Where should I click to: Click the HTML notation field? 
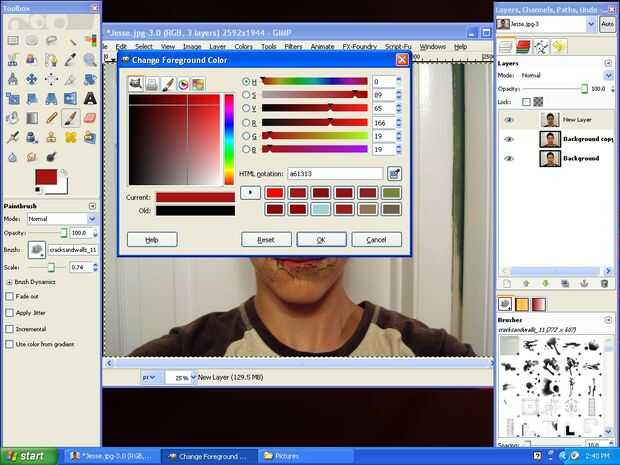[x=335, y=174]
